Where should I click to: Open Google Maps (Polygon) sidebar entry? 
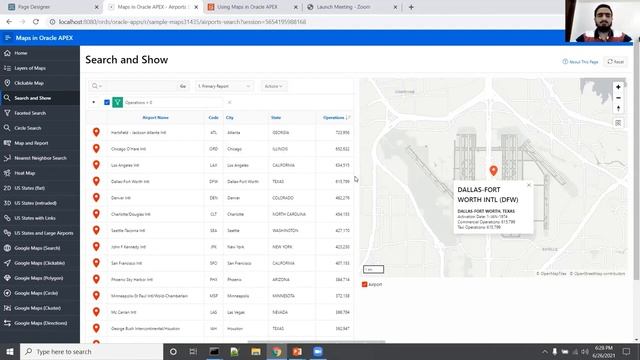40,278
